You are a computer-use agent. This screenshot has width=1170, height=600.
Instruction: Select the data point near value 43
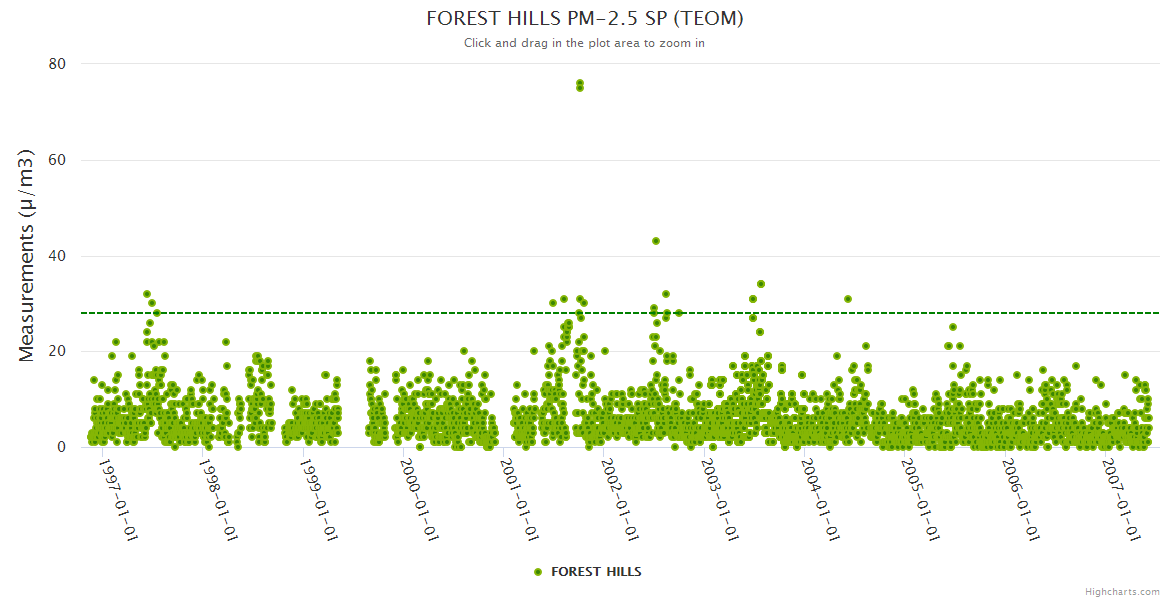(x=656, y=241)
